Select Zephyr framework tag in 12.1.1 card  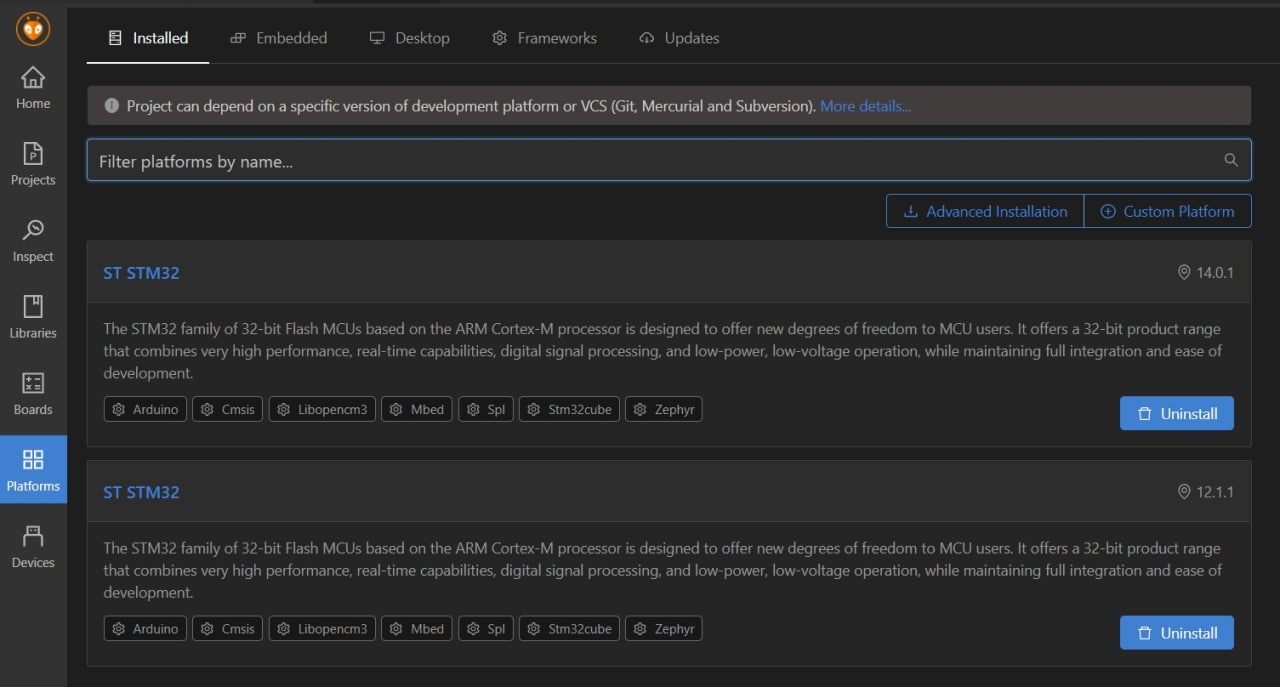tap(664, 629)
